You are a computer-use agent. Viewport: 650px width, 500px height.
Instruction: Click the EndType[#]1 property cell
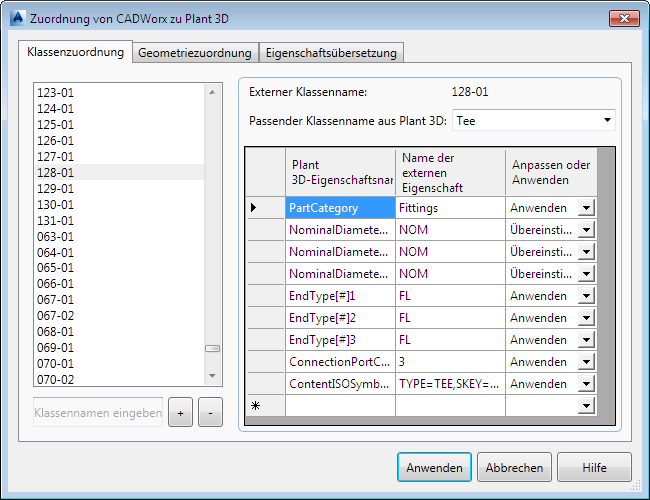pos(340,296)
